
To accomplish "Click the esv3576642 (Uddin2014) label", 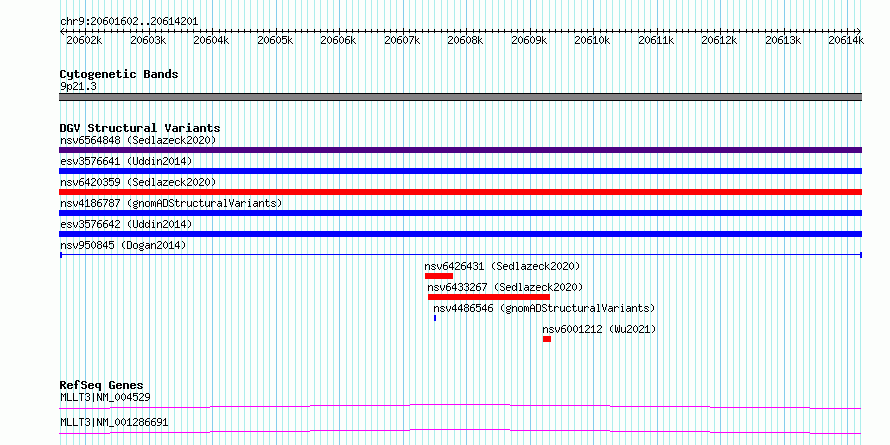I will coord(126,224).
